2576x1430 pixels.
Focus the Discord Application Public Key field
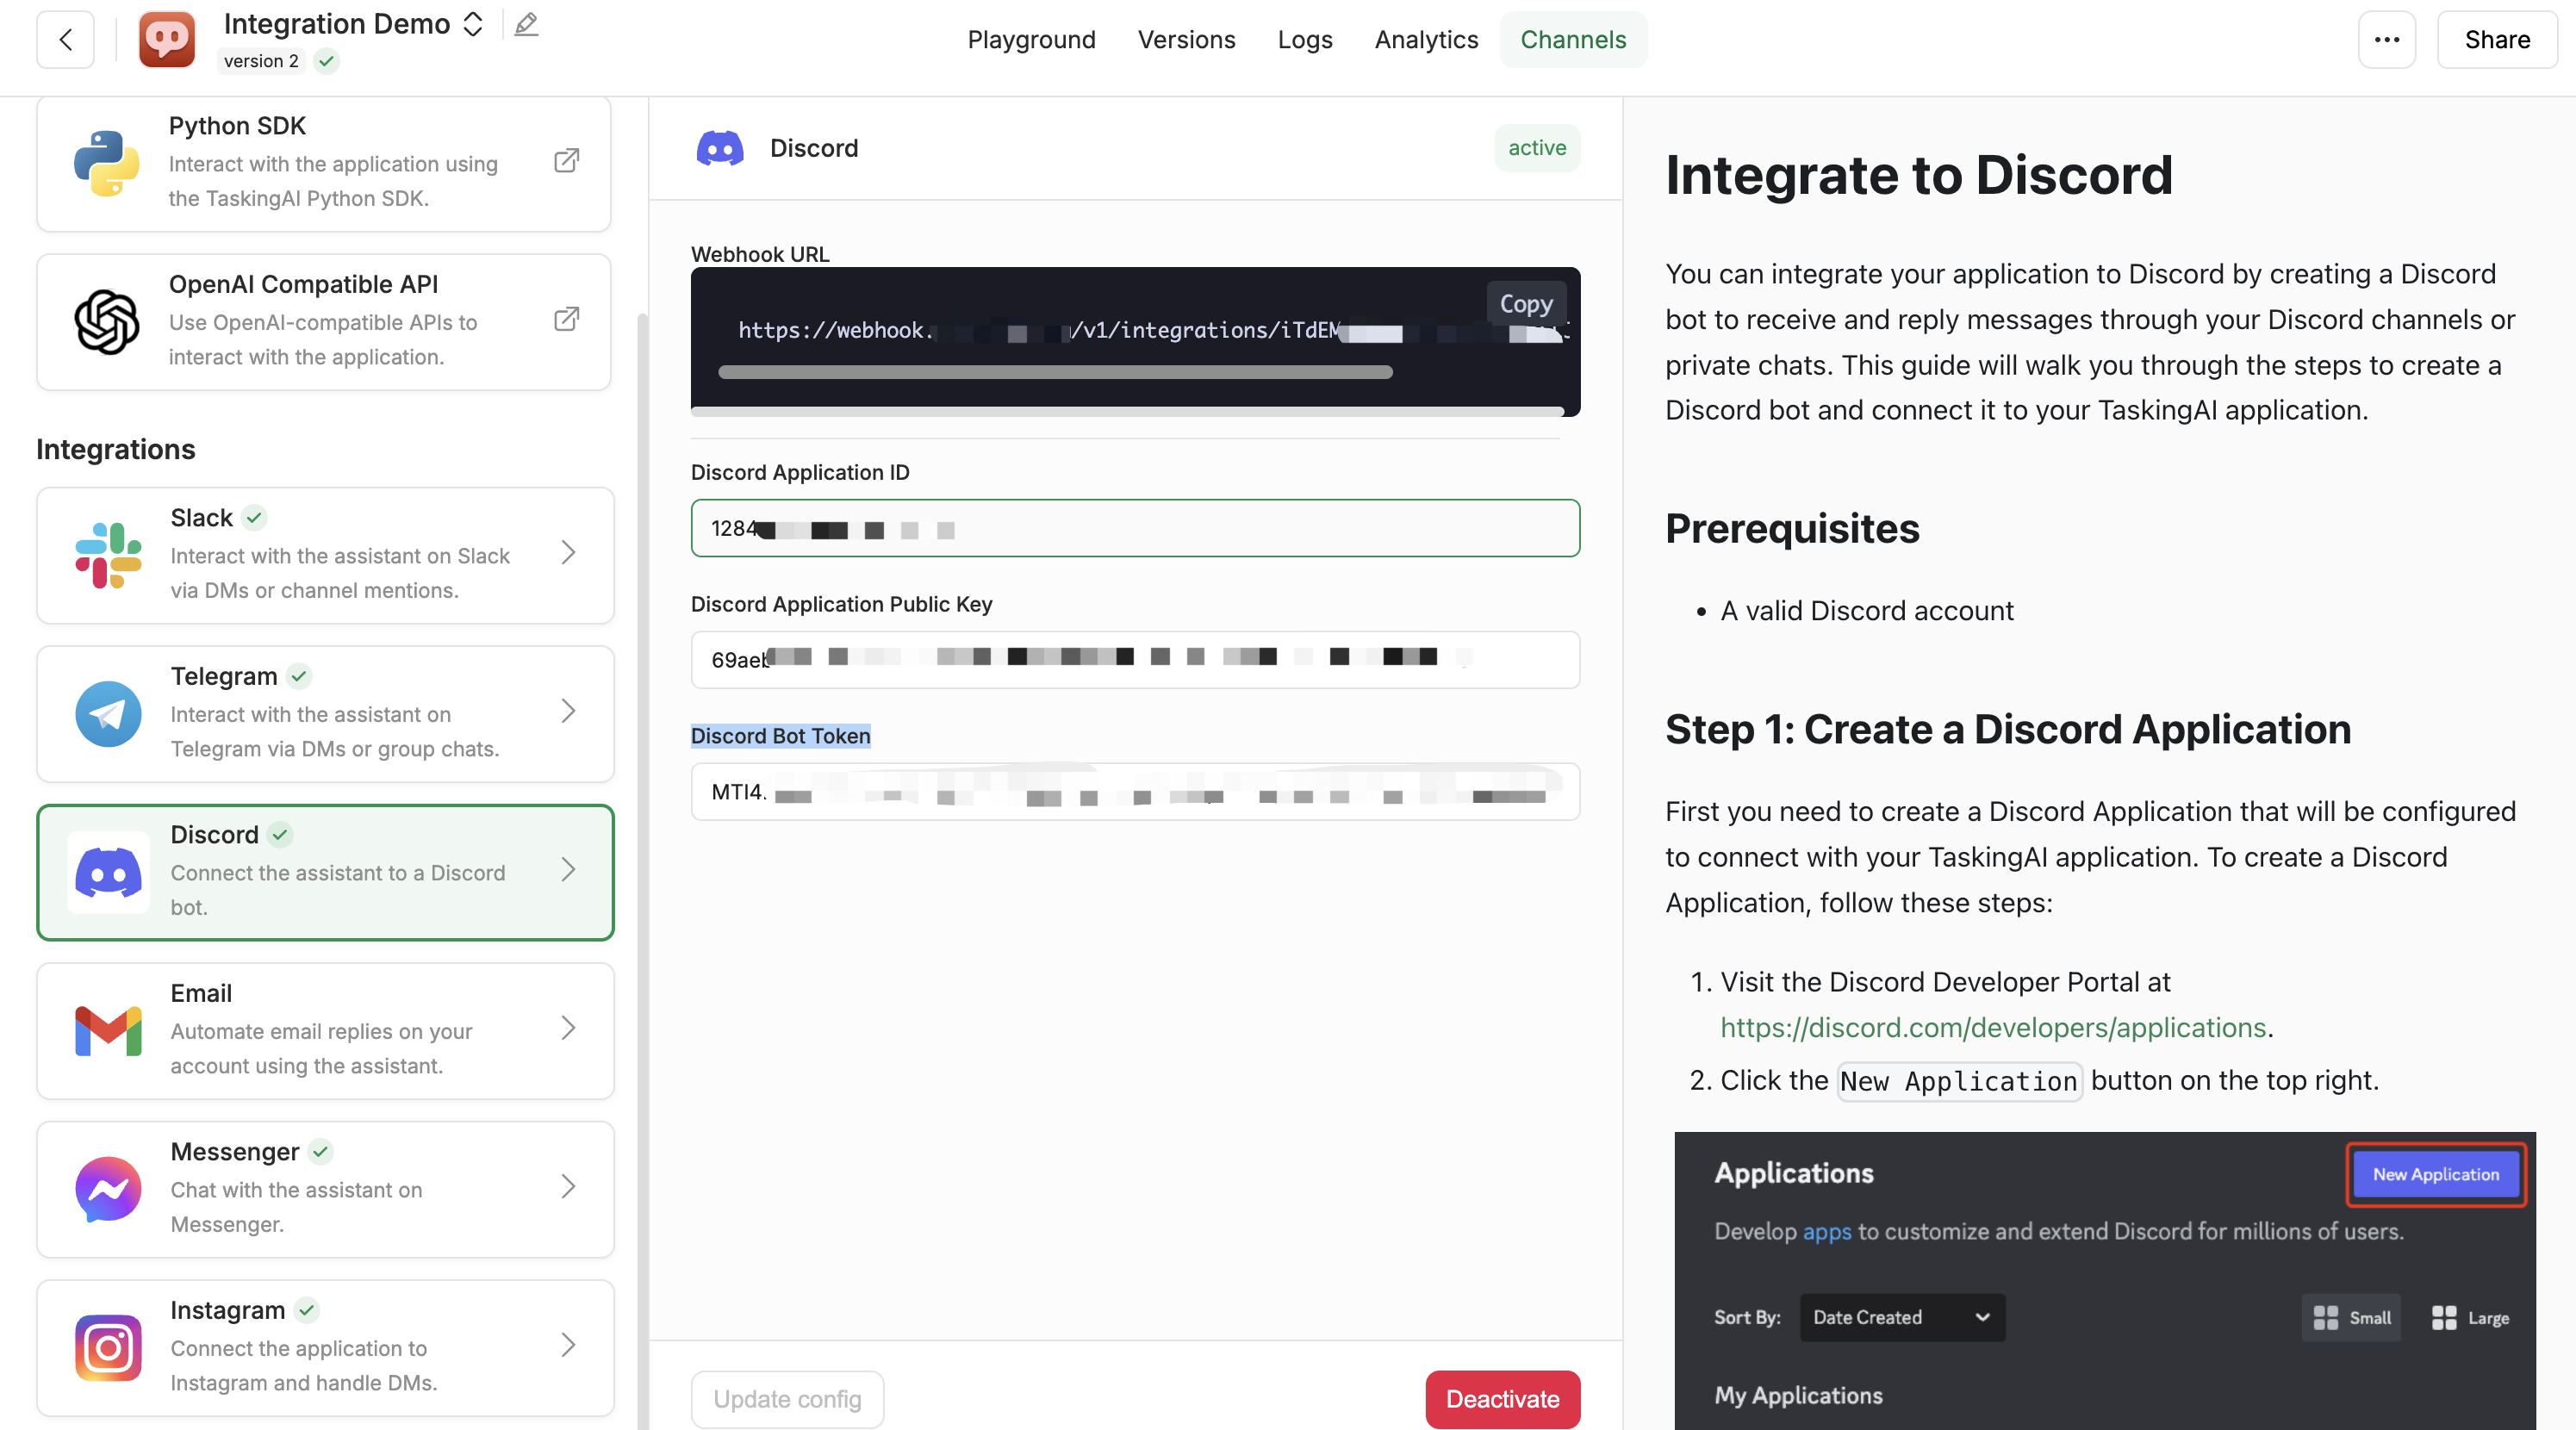click(x=1135, y=660)
